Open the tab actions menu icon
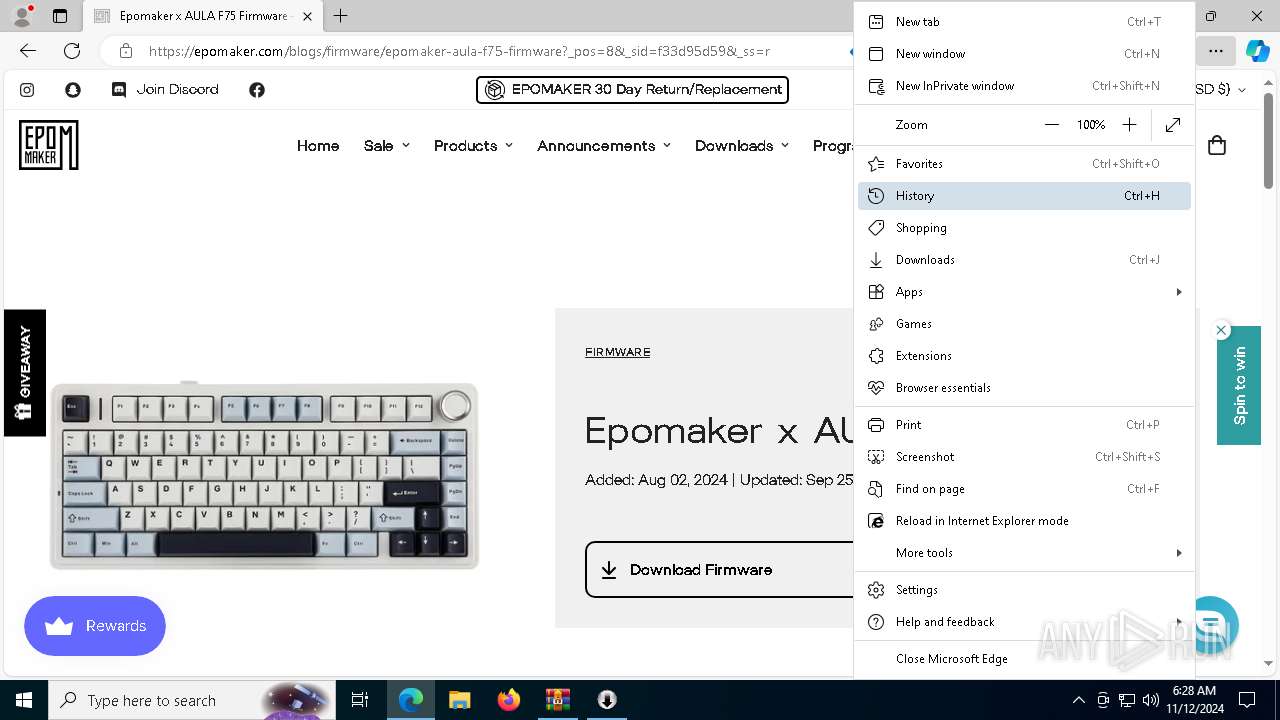Screen dimensions: 1280x720 click(x=60, y=16)
